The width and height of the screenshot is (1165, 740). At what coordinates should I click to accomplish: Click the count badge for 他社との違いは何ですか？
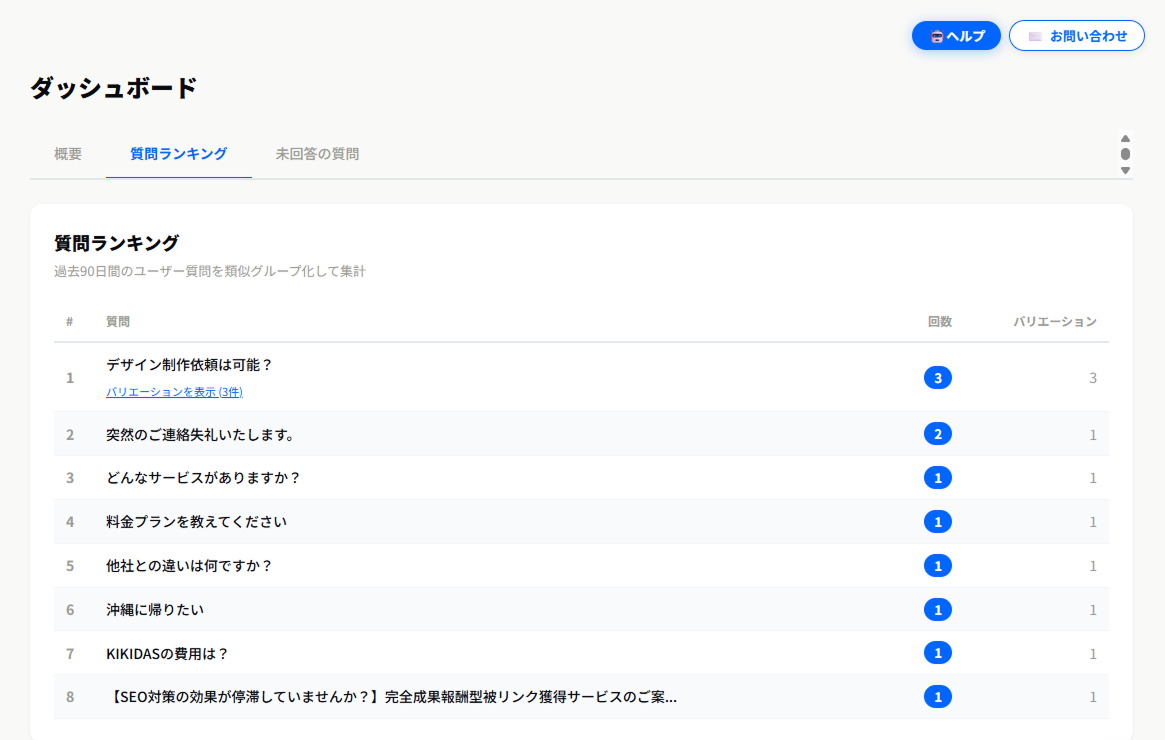[x=938, y=565]
